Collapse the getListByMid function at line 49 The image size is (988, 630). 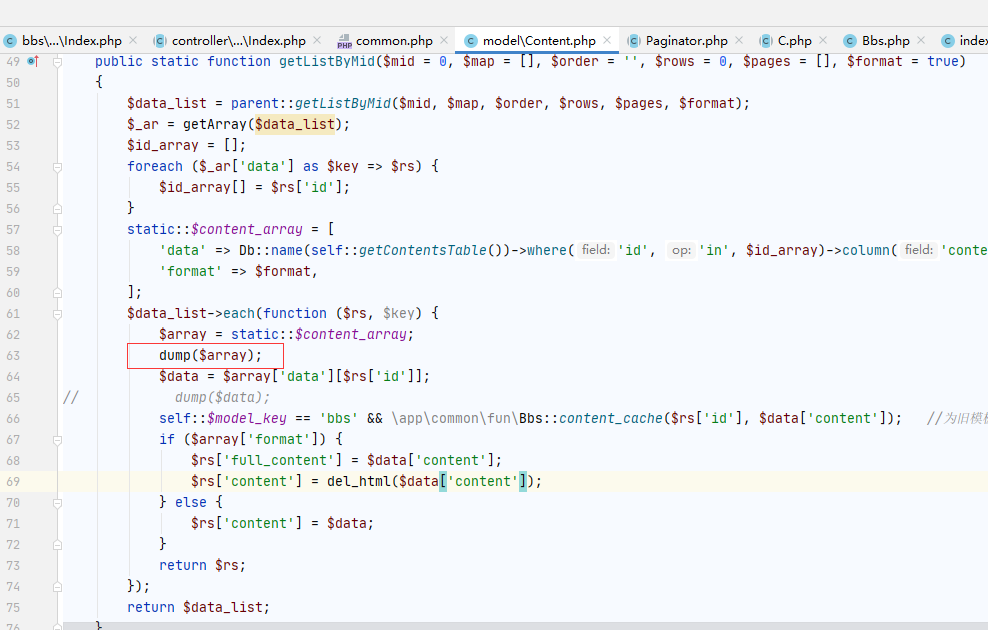(58, 61)
